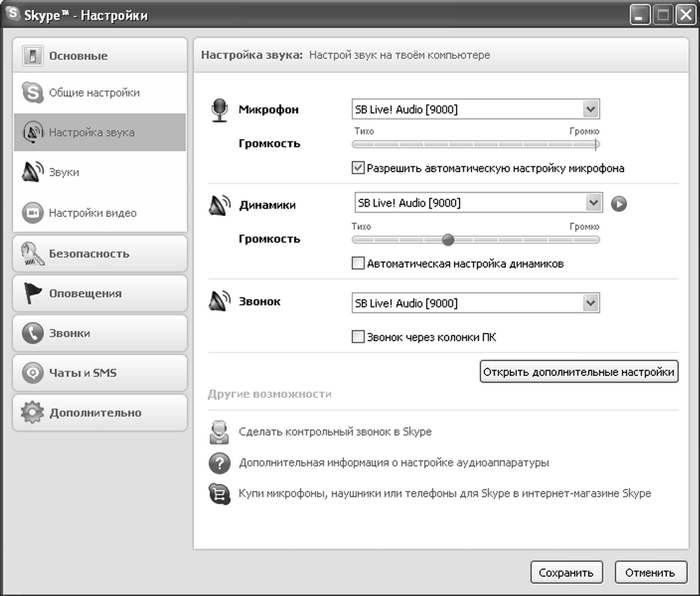Open the Микрофон device dropdown

pos(590,109)
